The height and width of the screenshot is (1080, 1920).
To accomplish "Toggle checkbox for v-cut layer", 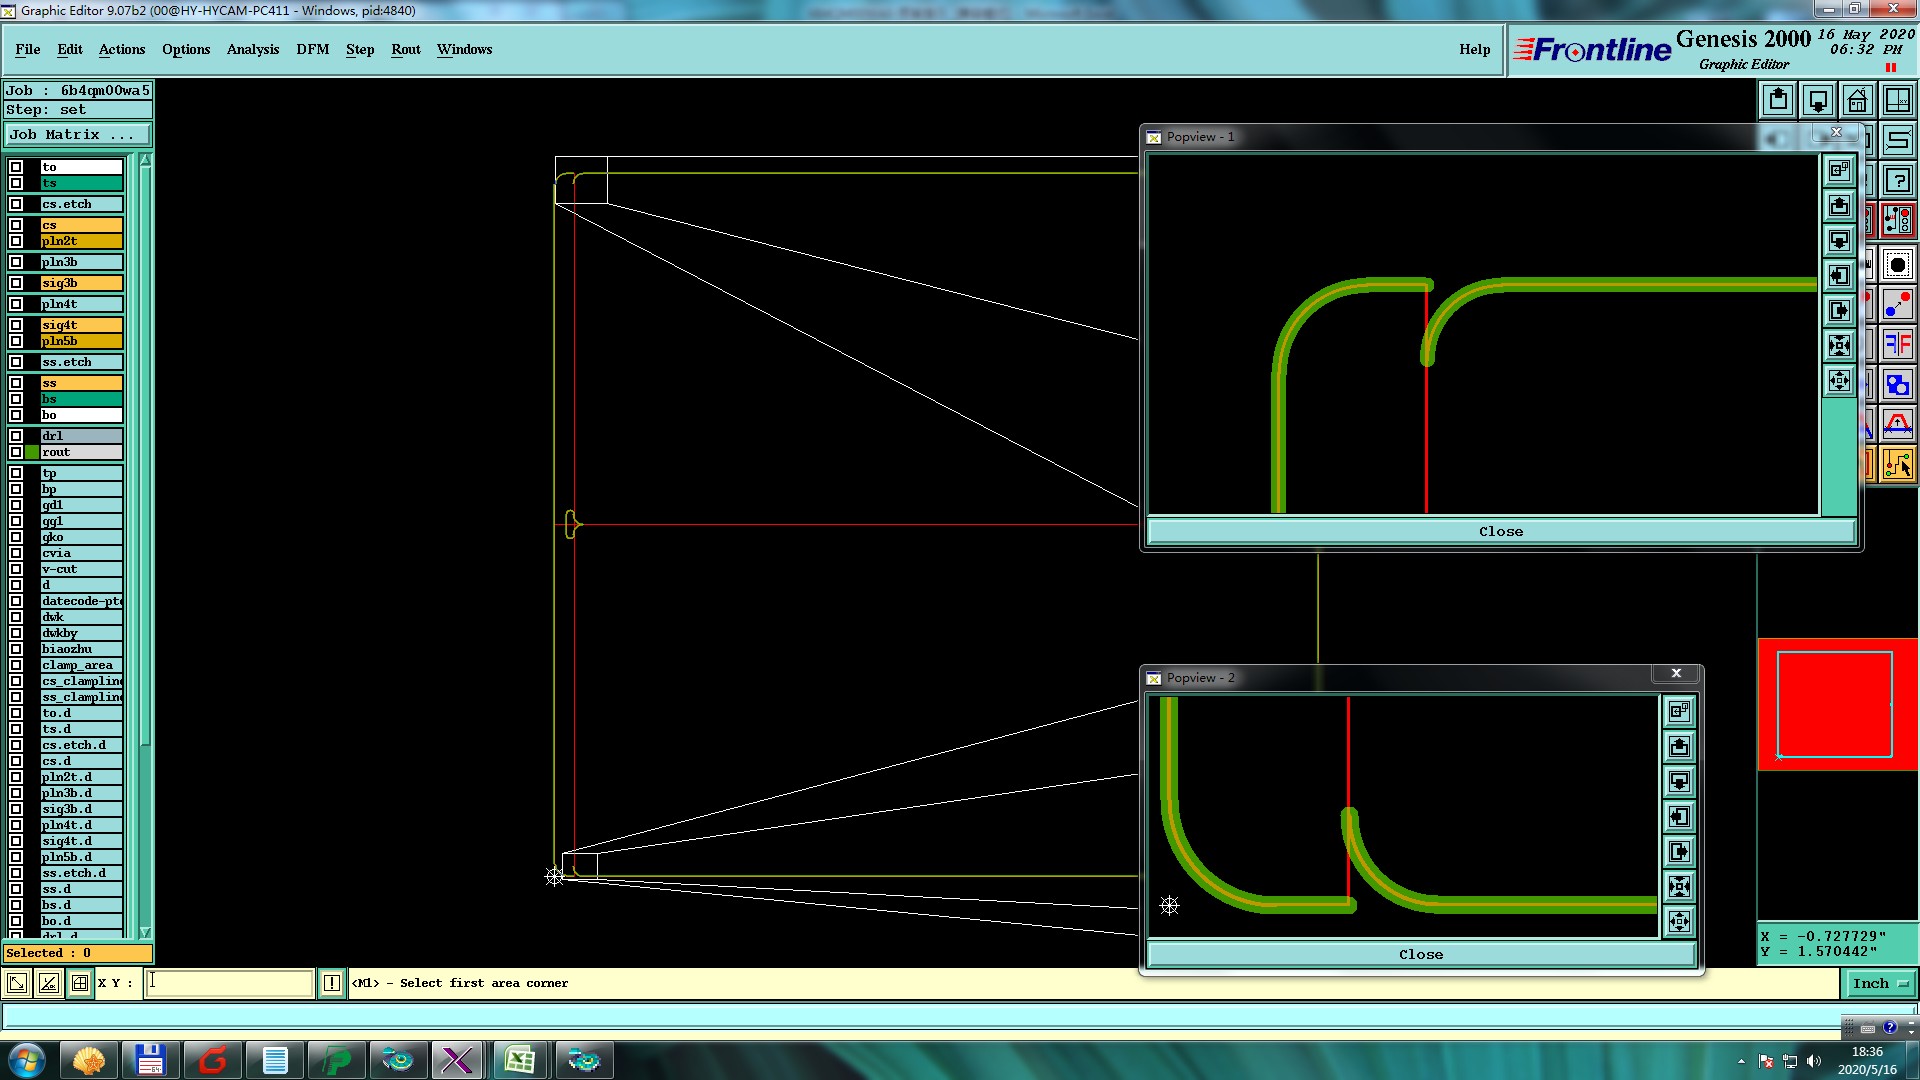I will click(x=16, y=569).
